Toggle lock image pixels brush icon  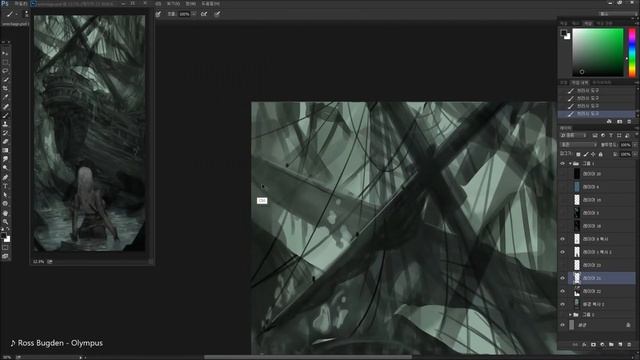click(586, 154)
